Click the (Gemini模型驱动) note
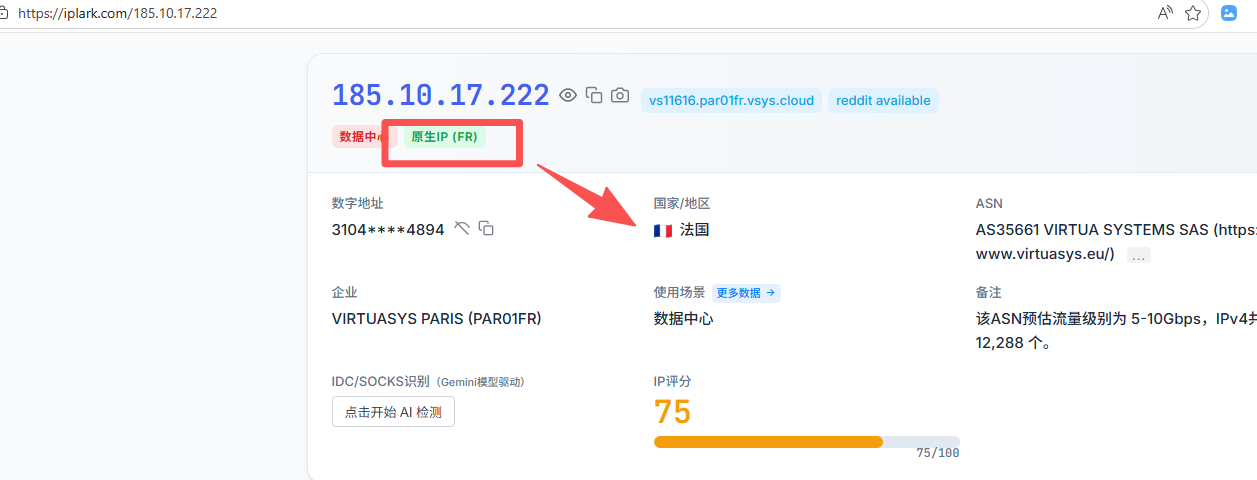This screenshot has height=480, width=1257. (x=480, y=382)
